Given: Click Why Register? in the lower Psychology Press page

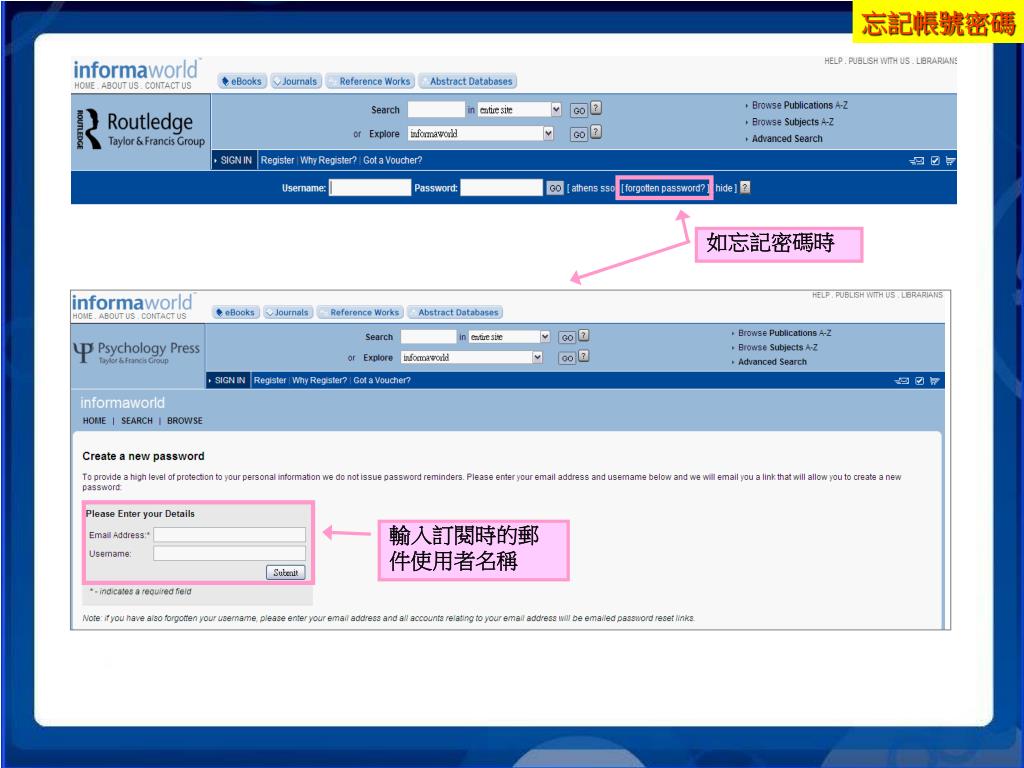Looking at the screenshot, I should point(319,380).
